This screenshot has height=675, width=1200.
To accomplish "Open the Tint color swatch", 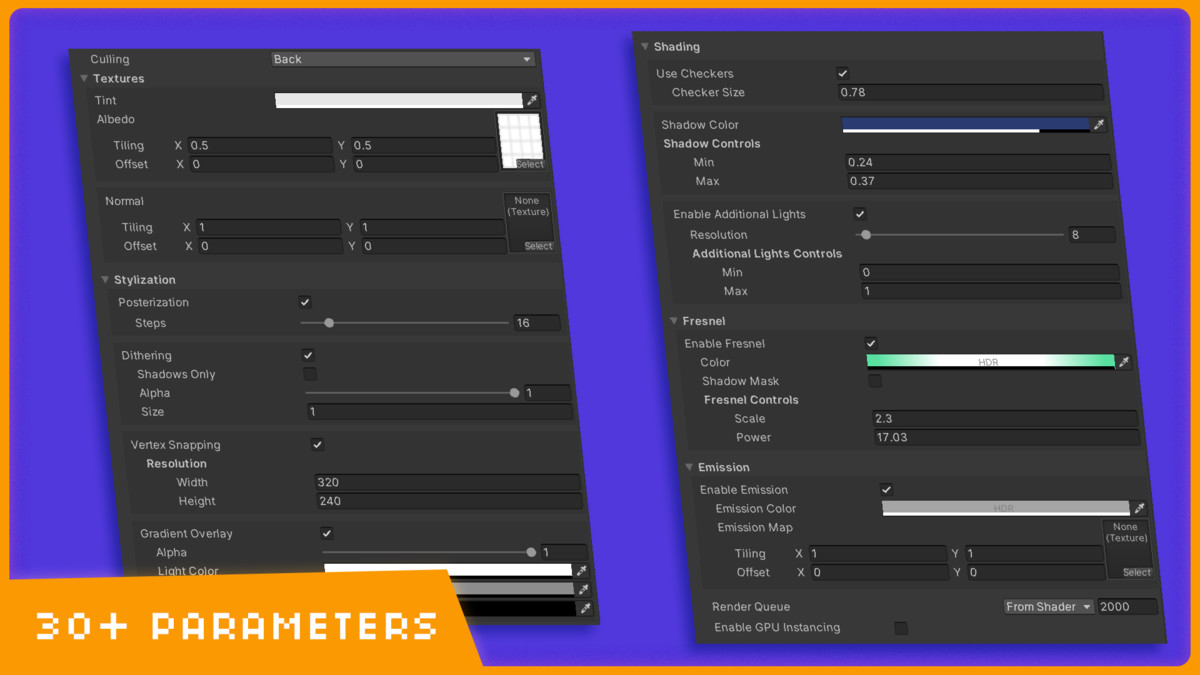I will [x=399, y=100].
